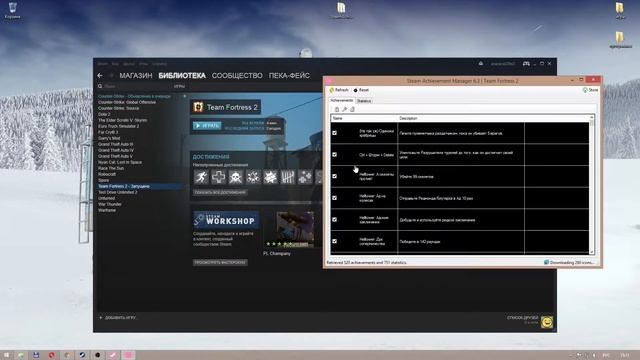Click the pink Achievement Manager taskbar icon
Viewport: 640px width, 360px height.
[x=128, y=355]
